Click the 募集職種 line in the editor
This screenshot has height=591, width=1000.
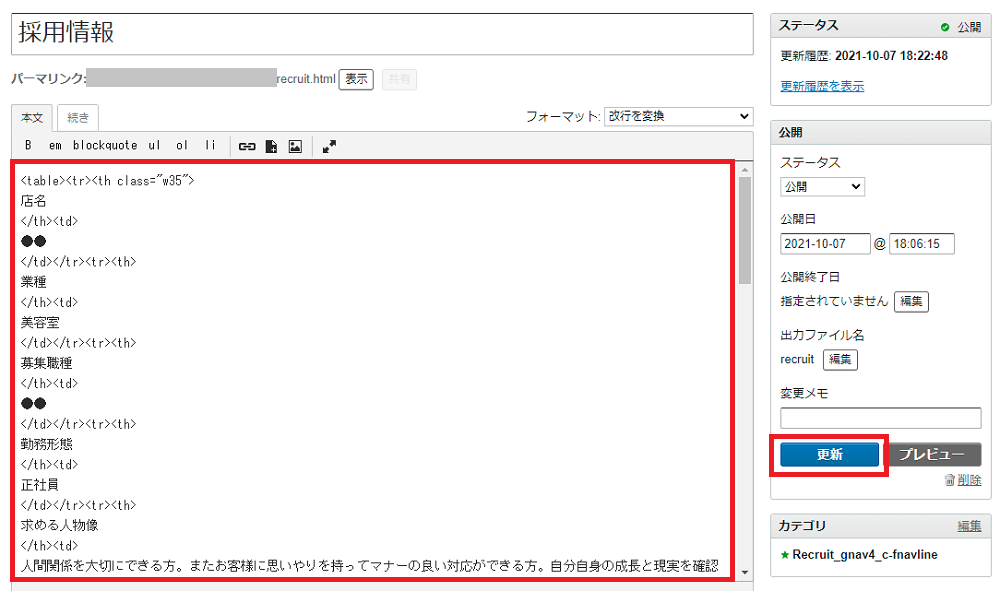47,363
